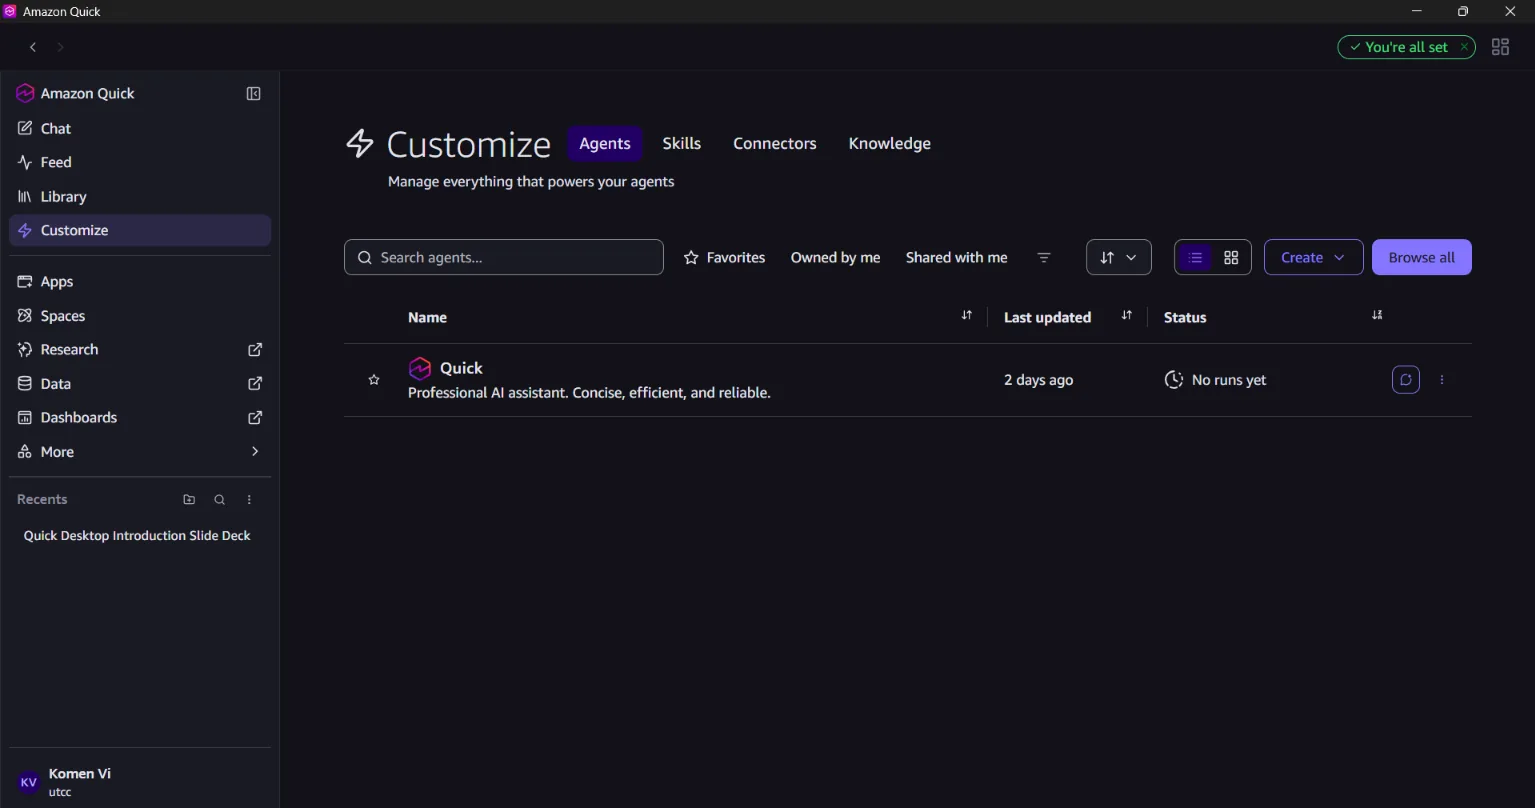Switch to the Knowledge tab
The width and height of the screenshot is (1535, 808).
click(890, 144)
